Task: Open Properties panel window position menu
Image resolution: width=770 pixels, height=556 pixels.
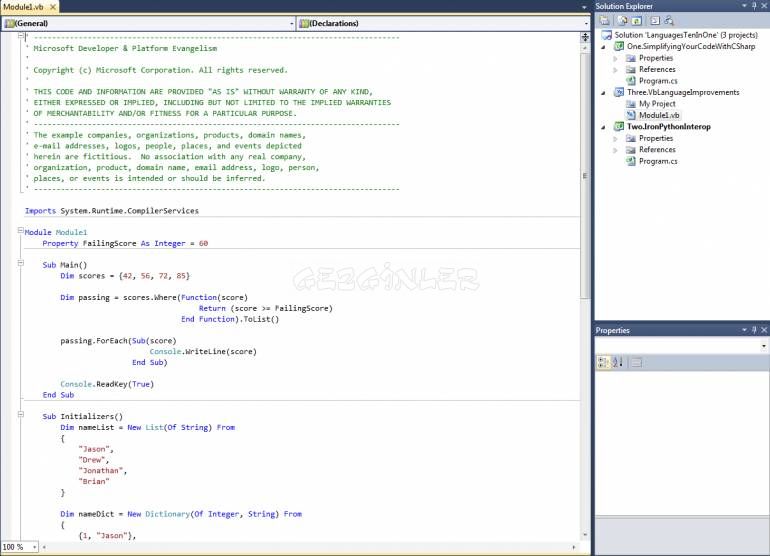Action: 744,330
